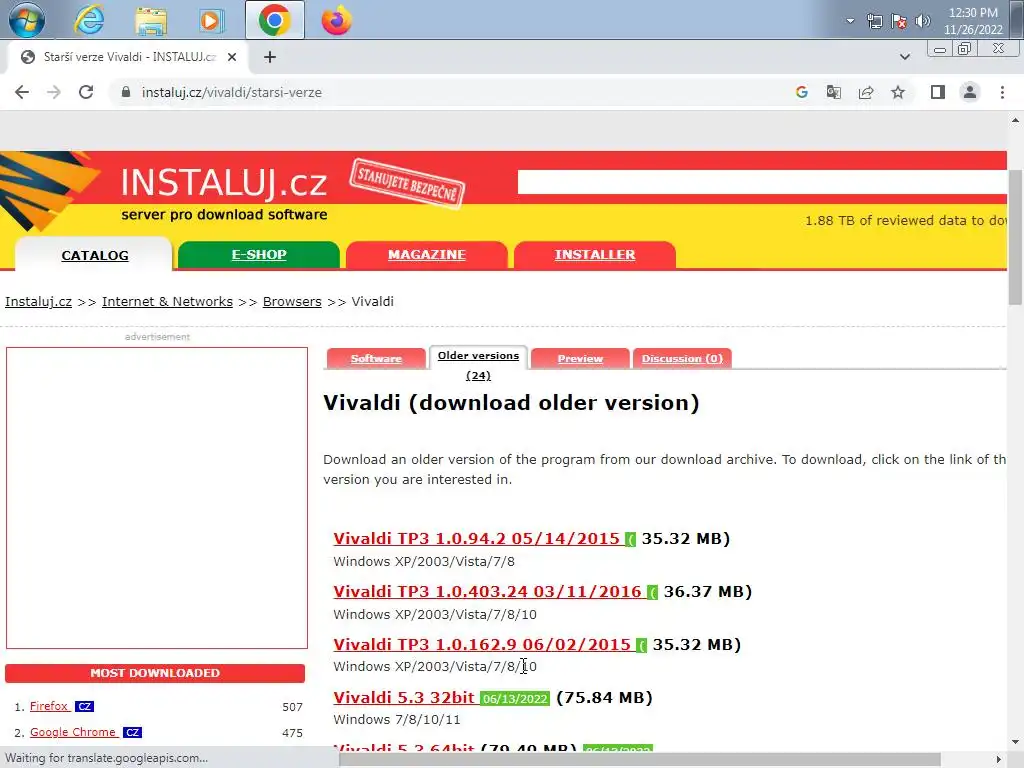Open the CATALOG tab
The width and height of the screenshot is (1024, 768).
[95, 255]
